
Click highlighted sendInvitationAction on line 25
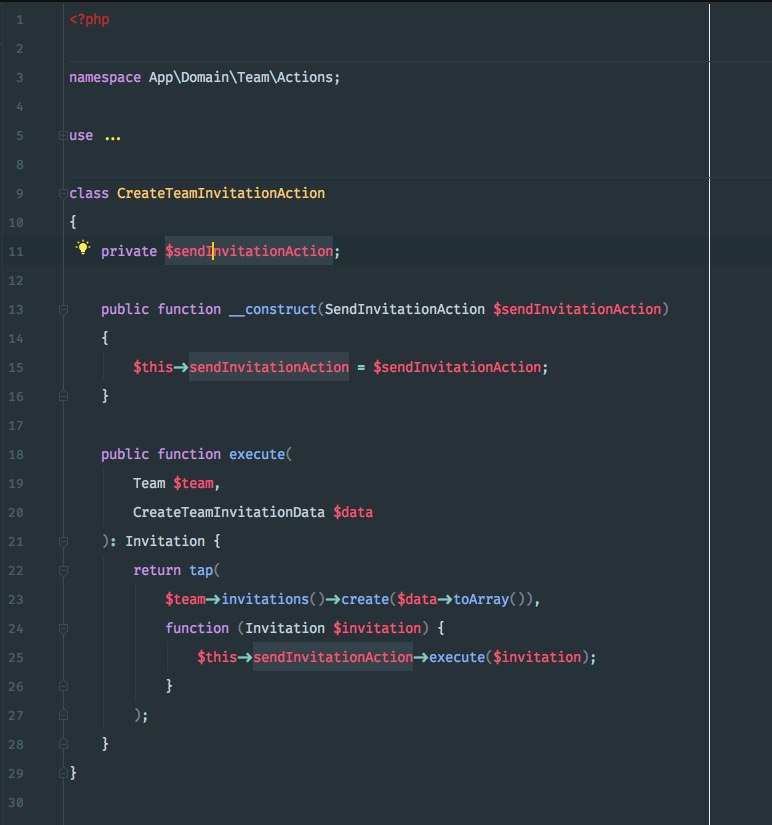pyautogui.click(x=333, y=657)
